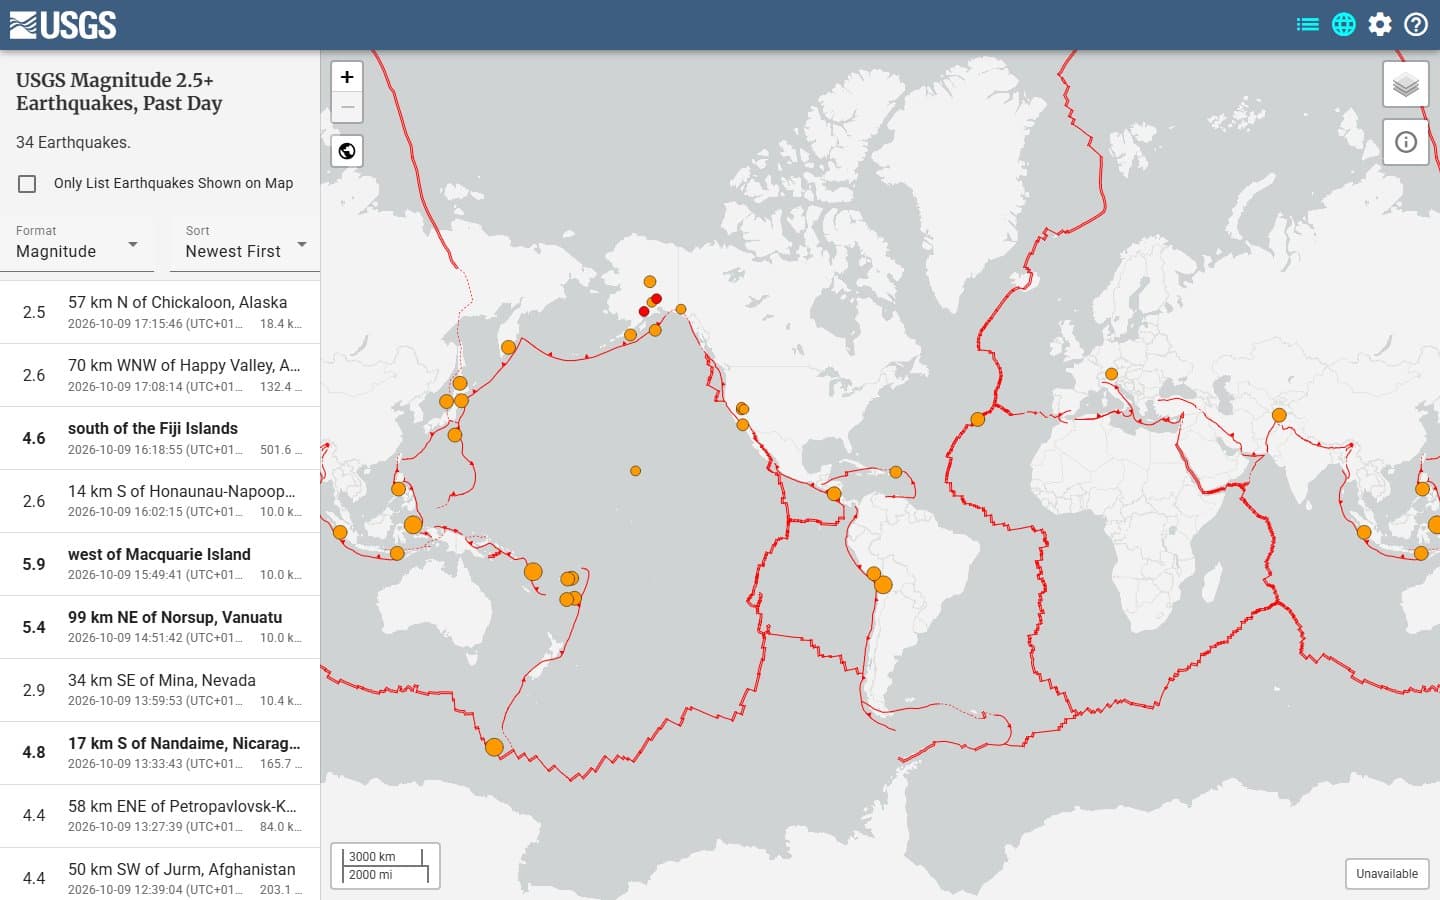Show the map legend info icon
This screenshot has height=900, width=1440.
click(x=1406, y=142)
